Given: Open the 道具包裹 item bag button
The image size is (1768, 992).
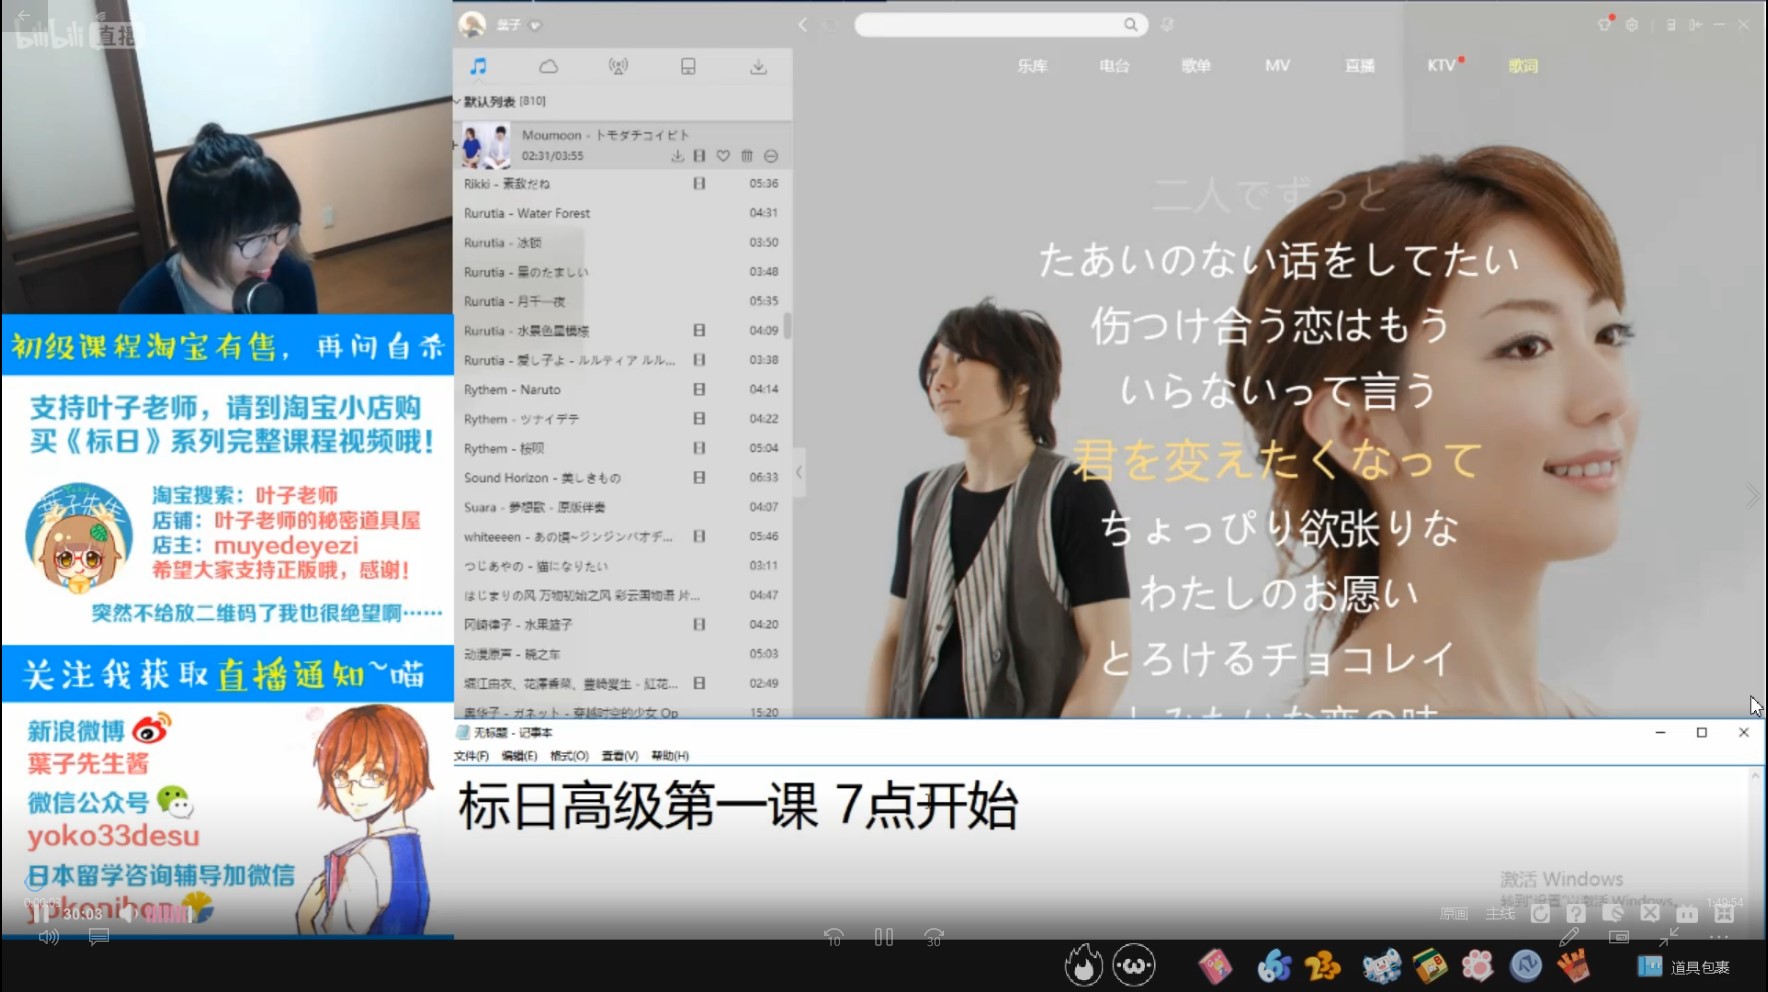Looking at the screenshot, I should click(1684, 967).
